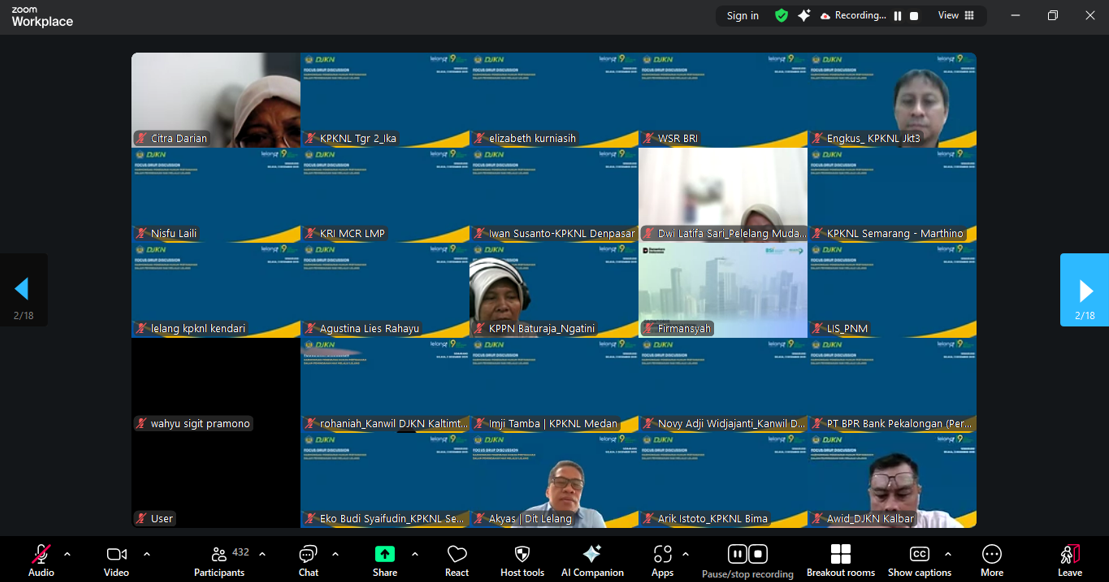Viewport: 1109px width, 582px height.
Task: Open the Chat panel
Action: [308, 560]
